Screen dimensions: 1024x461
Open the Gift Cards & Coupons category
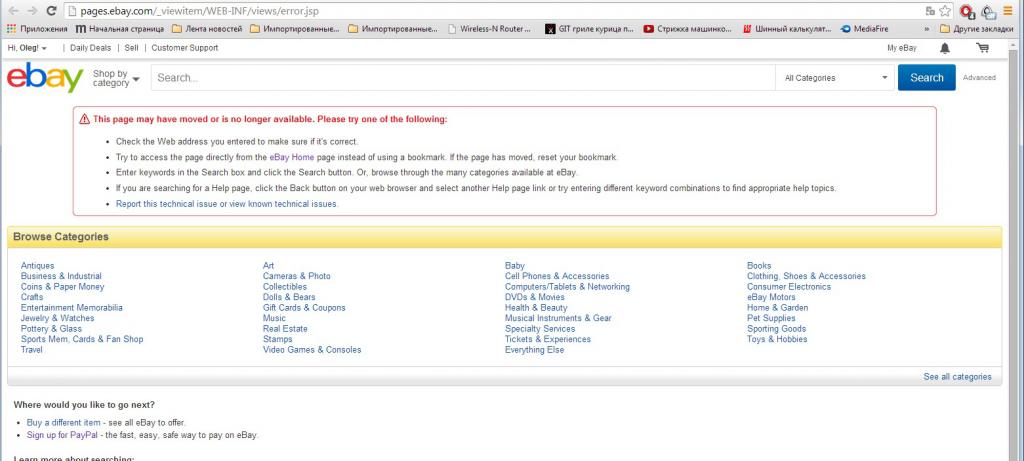[304, 308]
